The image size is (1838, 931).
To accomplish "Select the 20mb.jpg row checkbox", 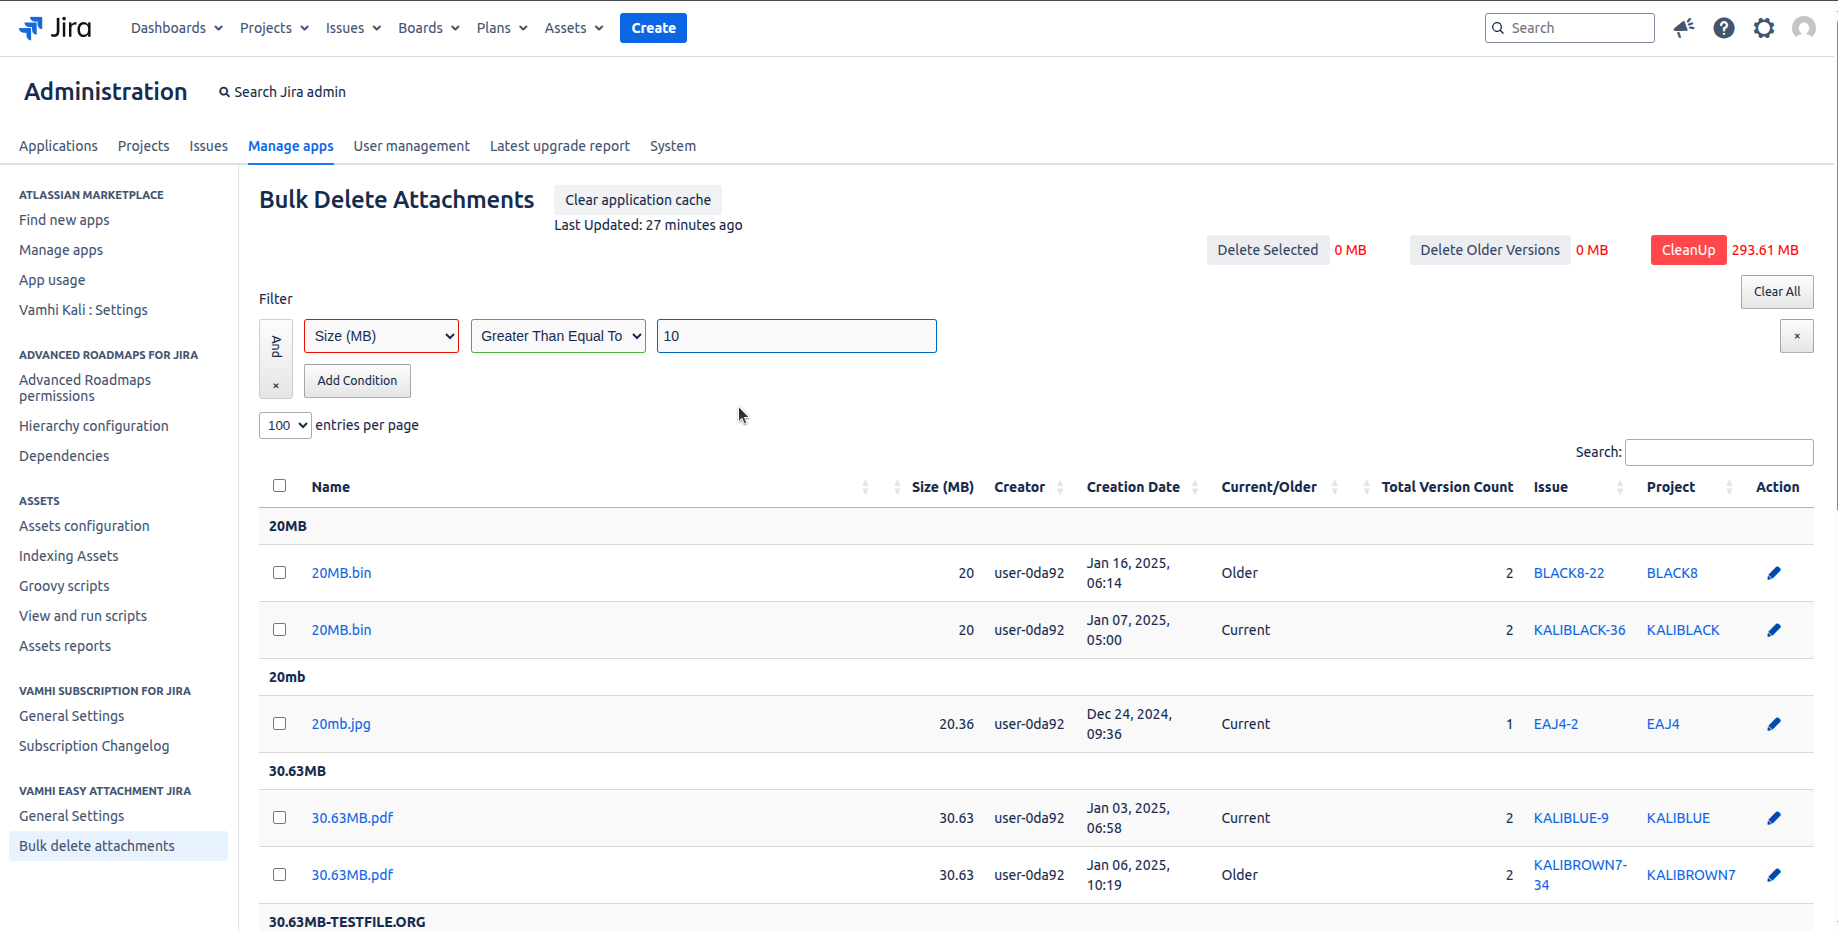I will pyautogui.click(x=280, y=724).
